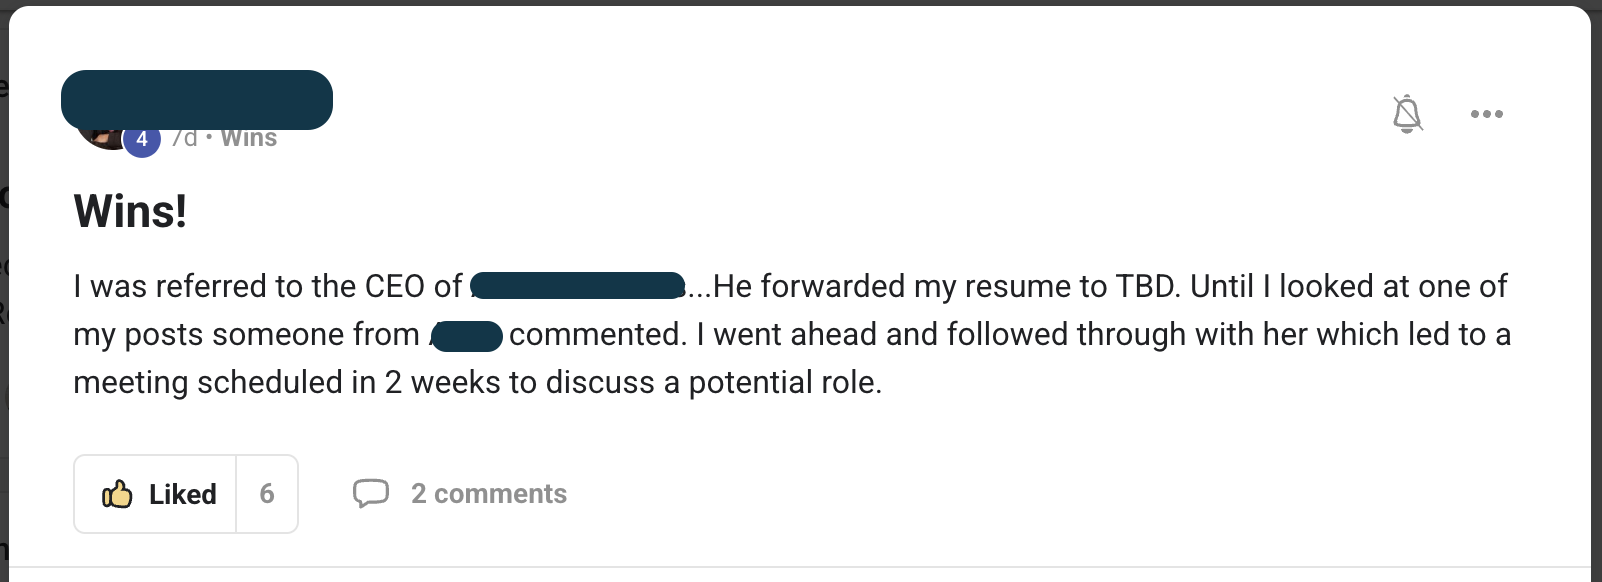The height and width of the screenshot is (582, 1602).
Task: Open the Wins category next to timestamp
Action: 249,139
